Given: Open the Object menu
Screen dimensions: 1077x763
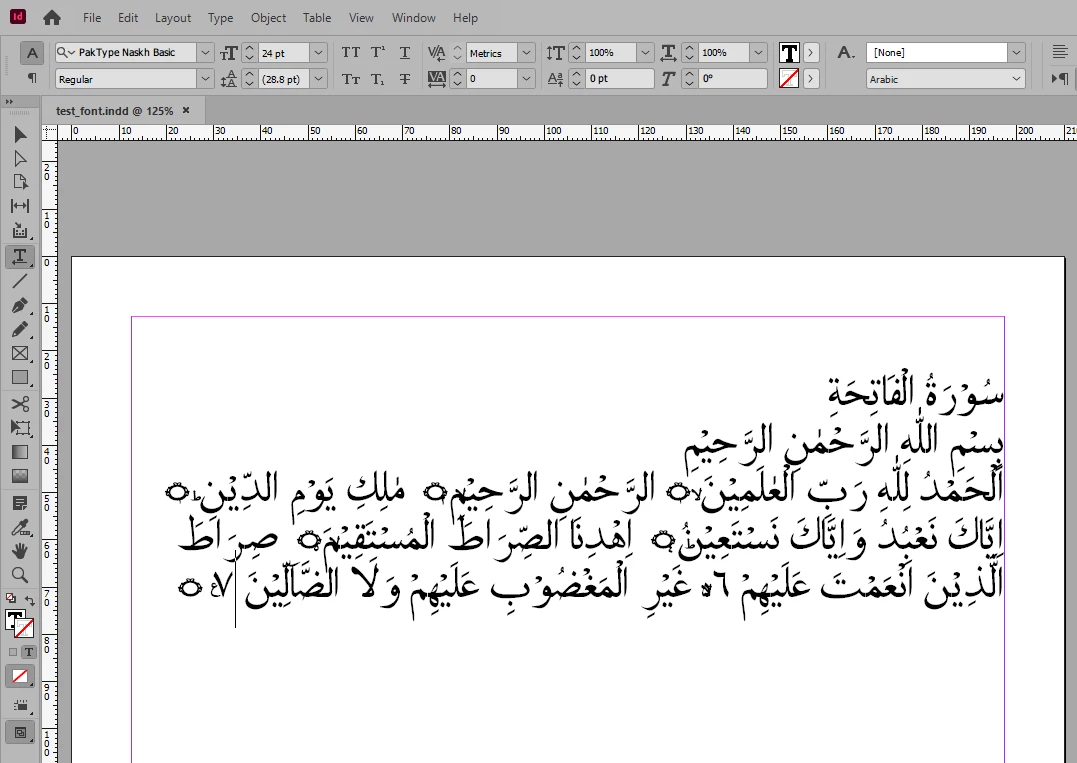Looking at the screenshot, I should pos(269,18).
